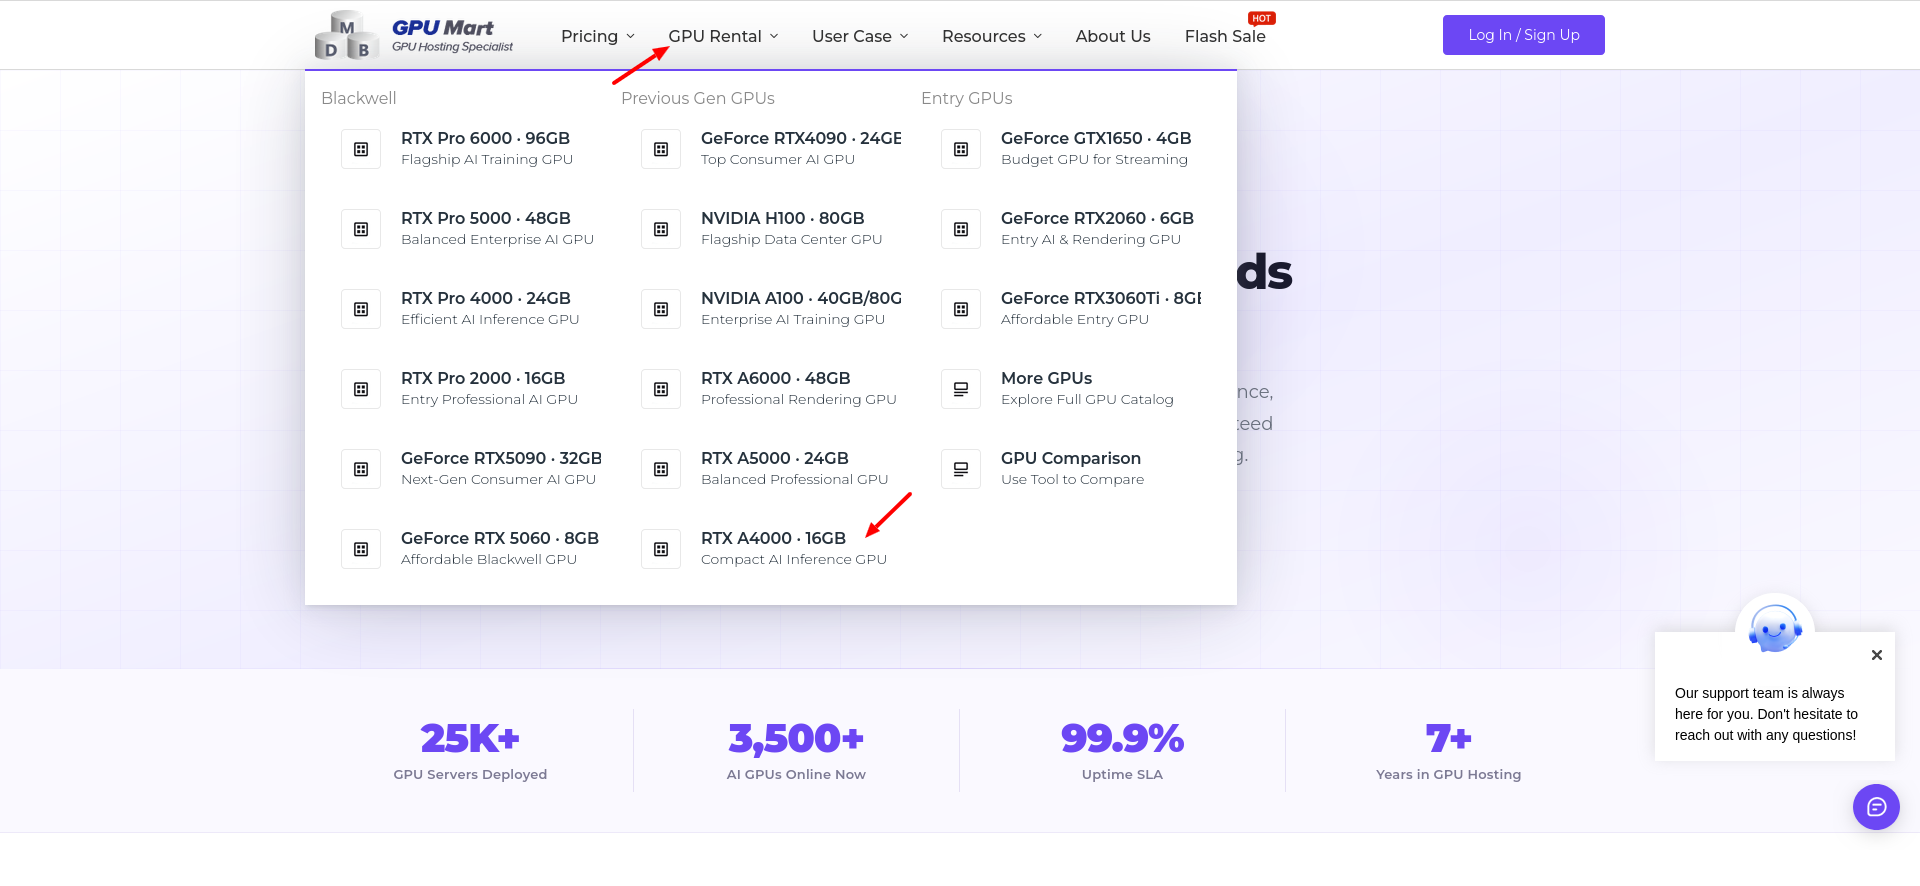The width and height of the screenshot is (1920, 886).
Task: Click the icon beside NVIDIA A100
Action: 661,309
